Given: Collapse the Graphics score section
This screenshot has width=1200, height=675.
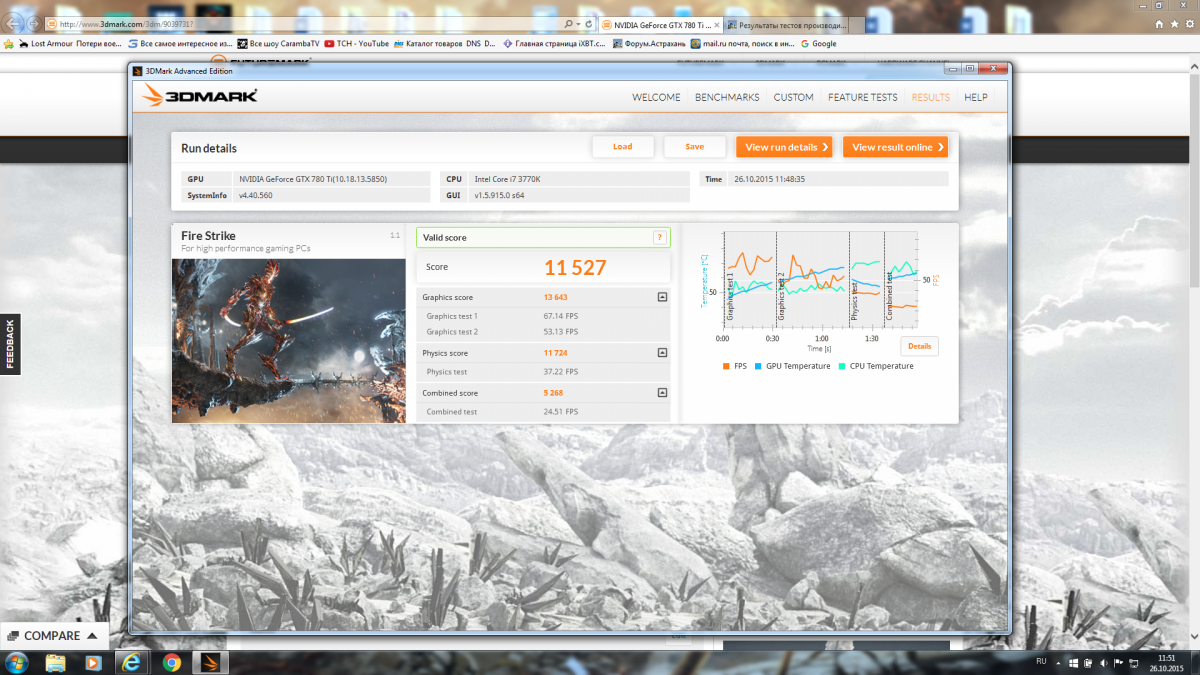Looking at the screenshot, I should pyautogui.click(x=662, y=297).
